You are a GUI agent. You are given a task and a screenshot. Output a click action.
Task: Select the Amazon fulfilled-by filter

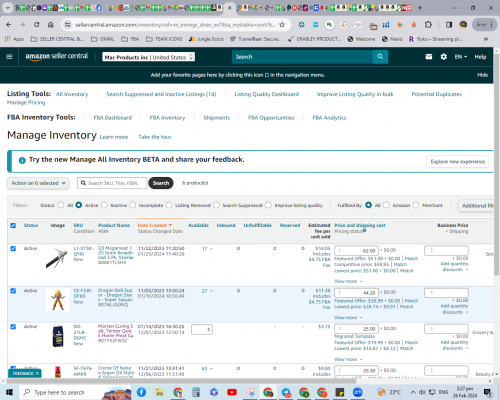pos(386,205)
